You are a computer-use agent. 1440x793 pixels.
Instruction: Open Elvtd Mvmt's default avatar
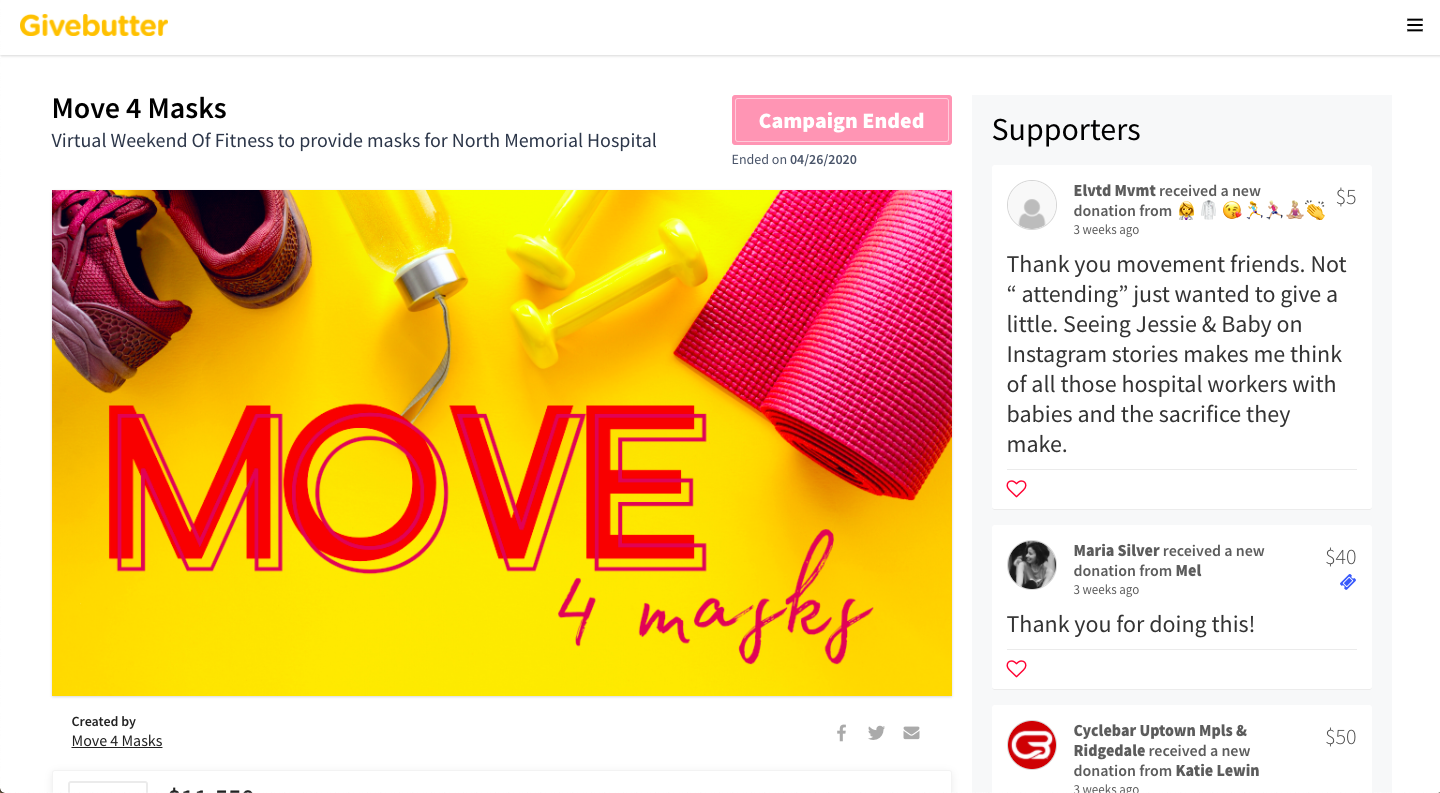pyautogui.click(x=1032, y=206)
